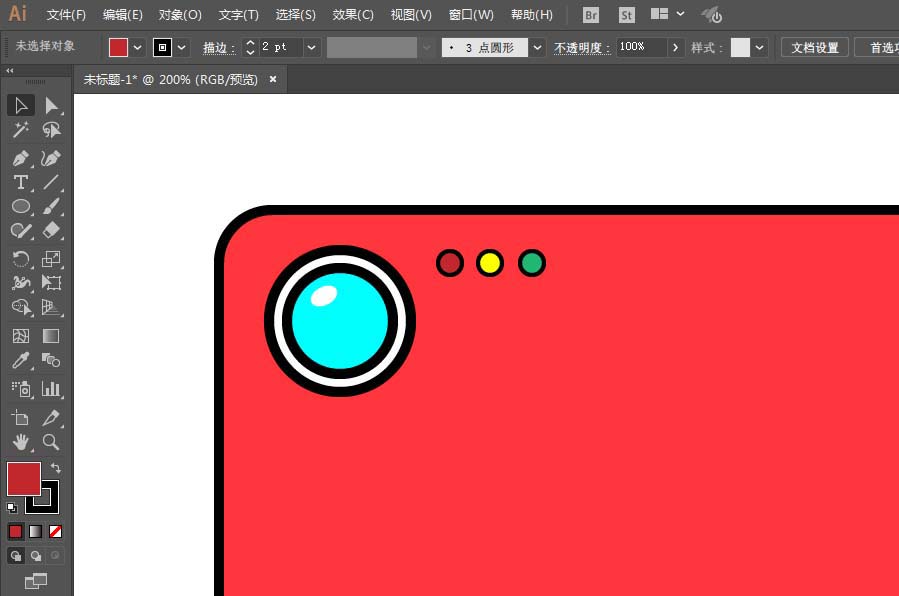Set paint mode to Gradient
The width and height of the screenshot is (899, 596).
(36, 532)
